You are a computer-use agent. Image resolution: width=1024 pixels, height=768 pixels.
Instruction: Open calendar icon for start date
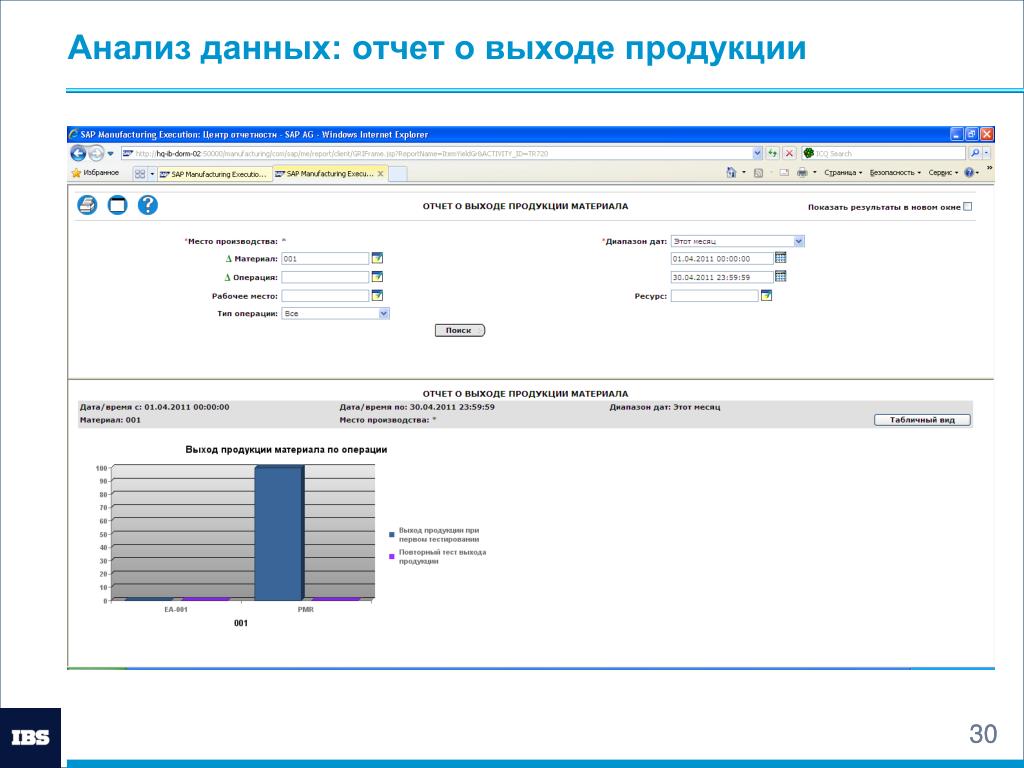[x=780, y=258]
